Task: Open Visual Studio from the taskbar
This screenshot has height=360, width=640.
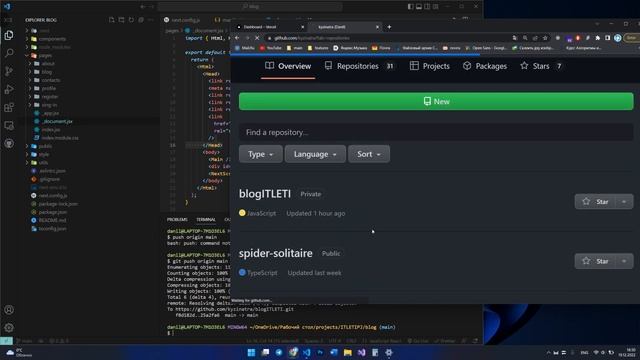Action: pyautogui.click(x=361, y=352)
